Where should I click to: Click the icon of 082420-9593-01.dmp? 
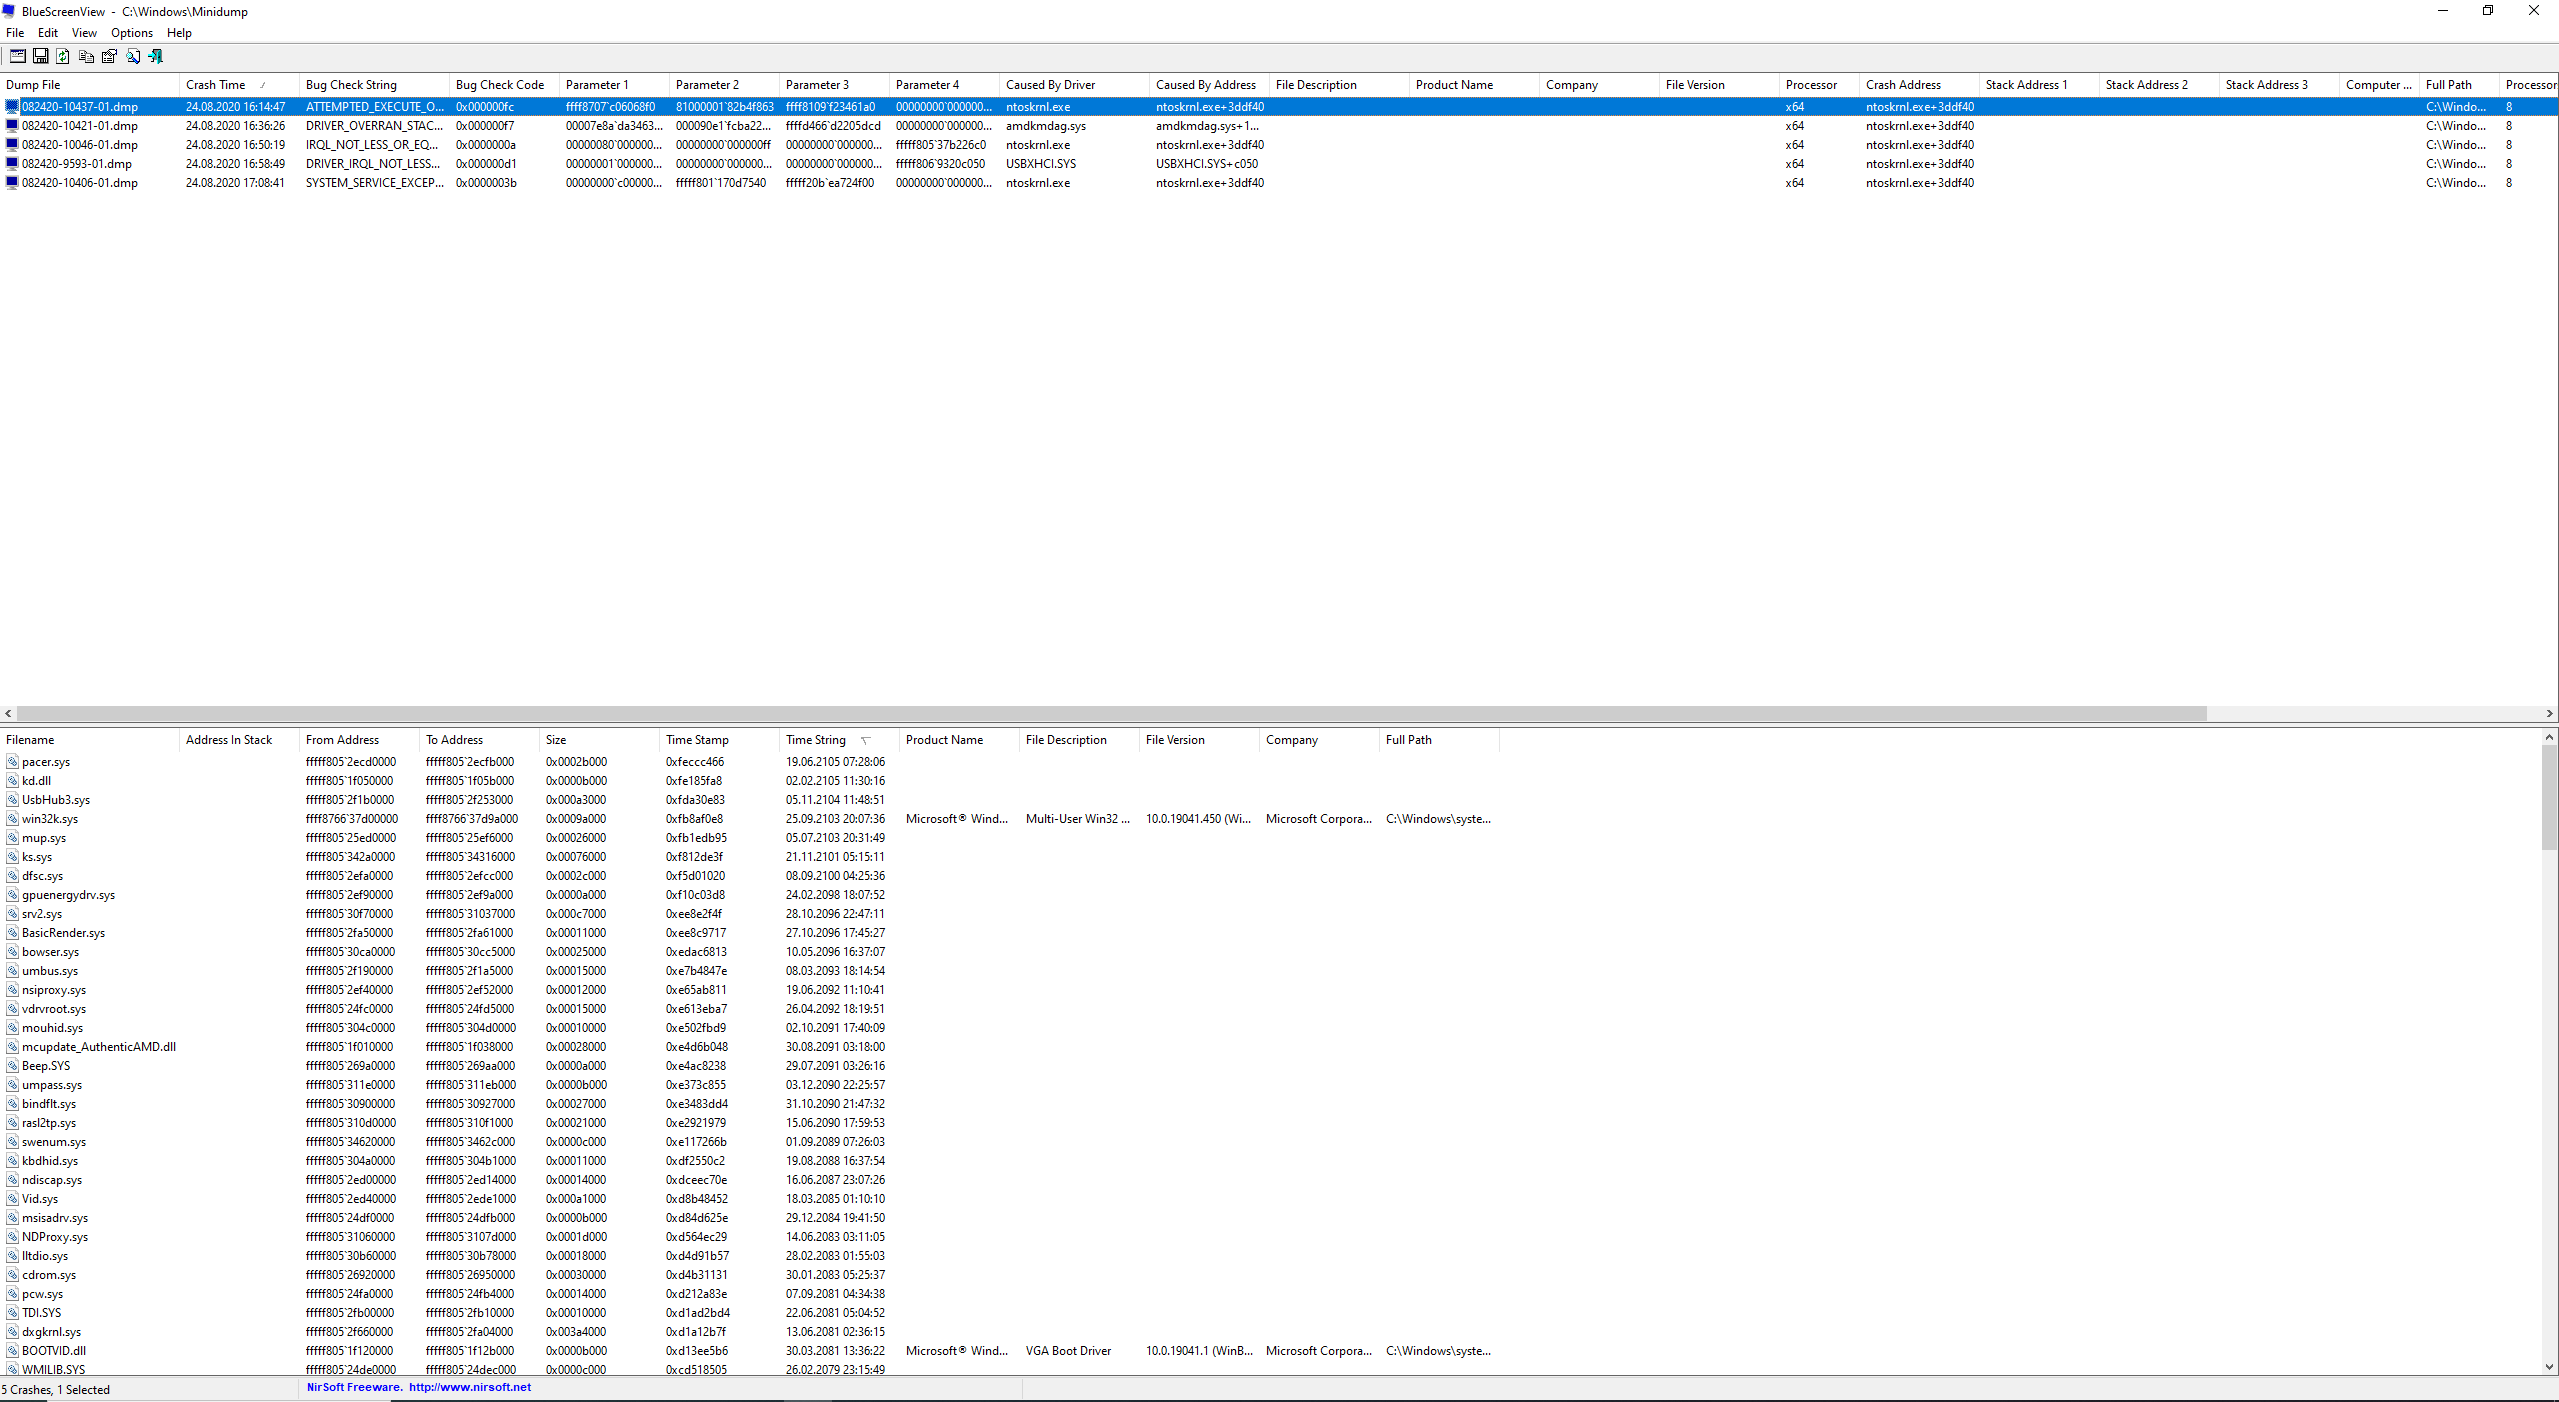click(12, 163)
